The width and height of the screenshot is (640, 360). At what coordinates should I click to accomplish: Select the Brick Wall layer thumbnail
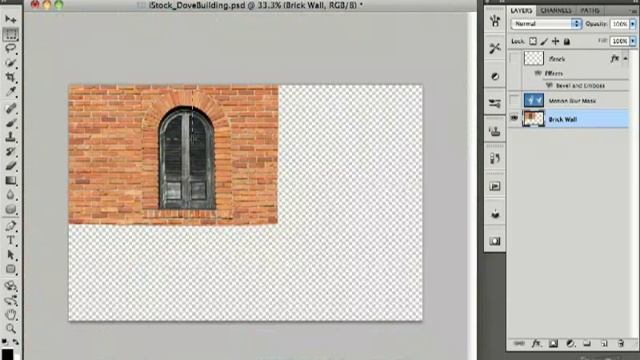533,118
